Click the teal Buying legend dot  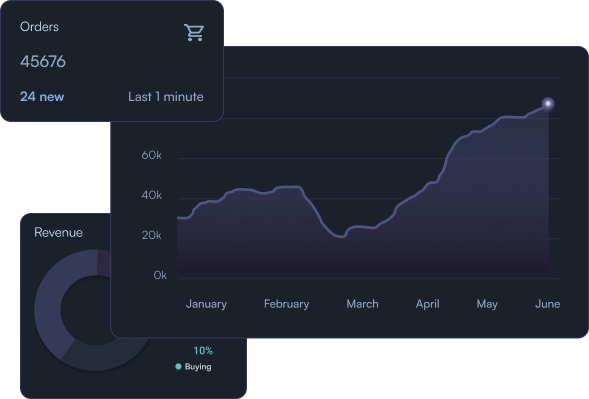pos(178,366)
